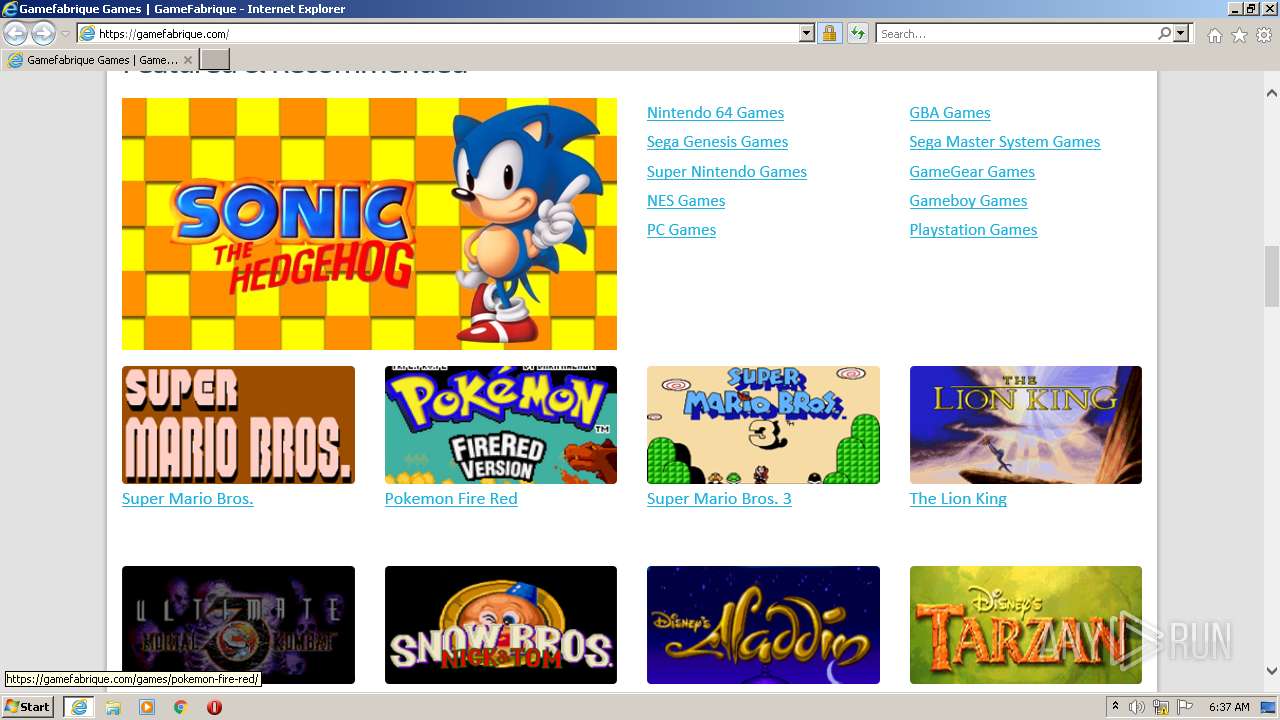1280x720 pixels.
Task: Click the search magnifier icon
Action: [1164, 34]
